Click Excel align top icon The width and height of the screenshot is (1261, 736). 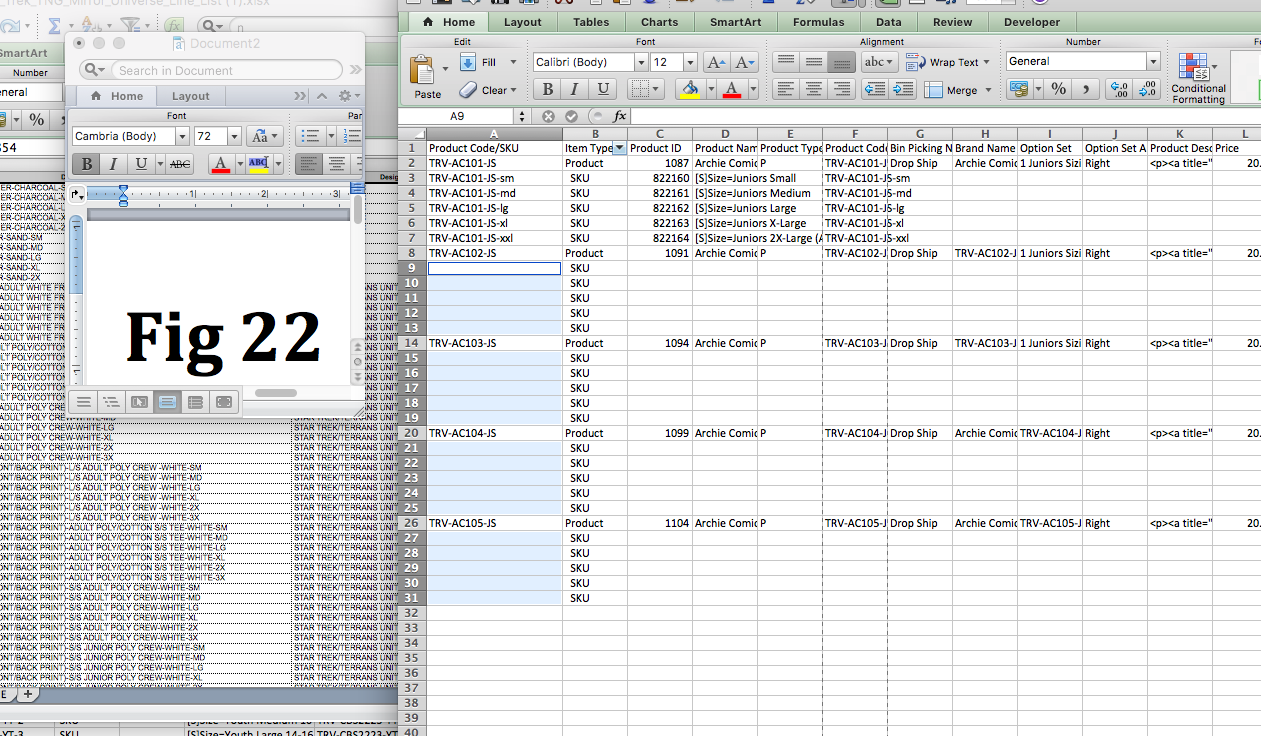pos(787,62)
